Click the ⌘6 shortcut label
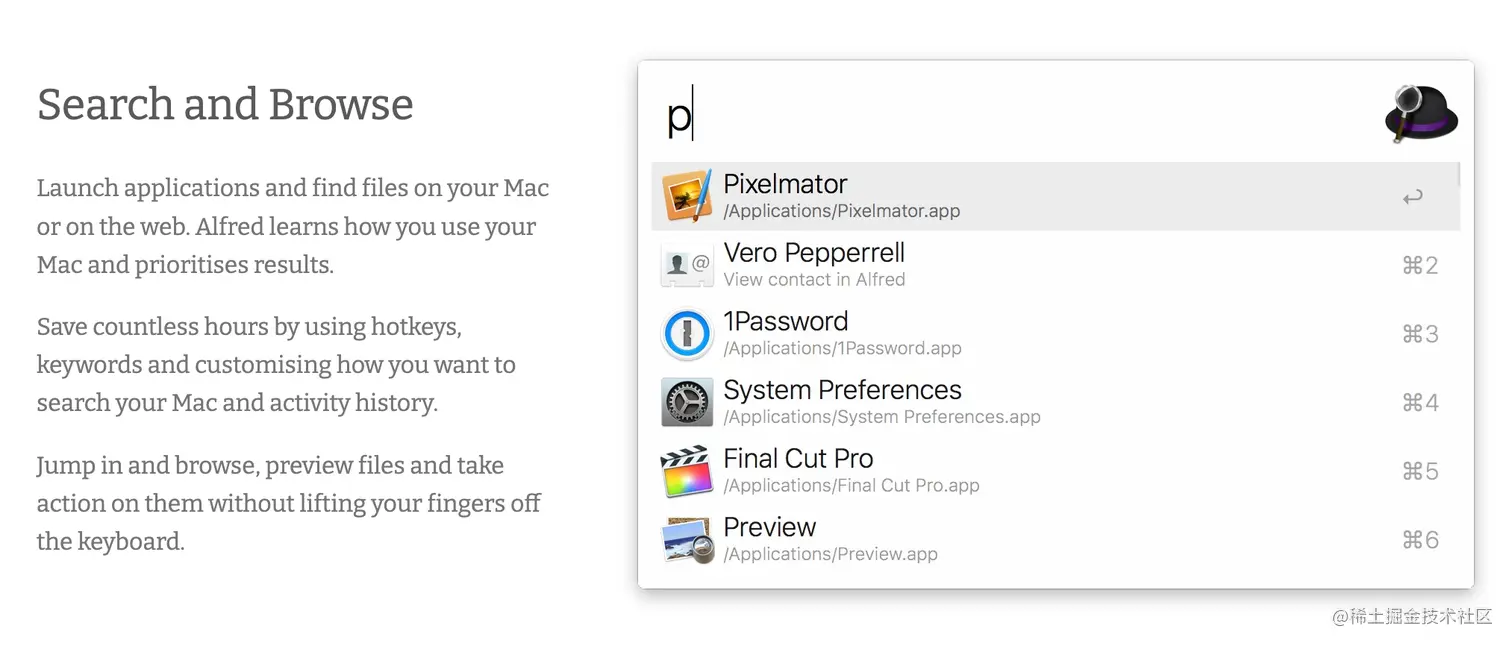The height and width of the screenshot is (646, 1512). [1420, 540]
